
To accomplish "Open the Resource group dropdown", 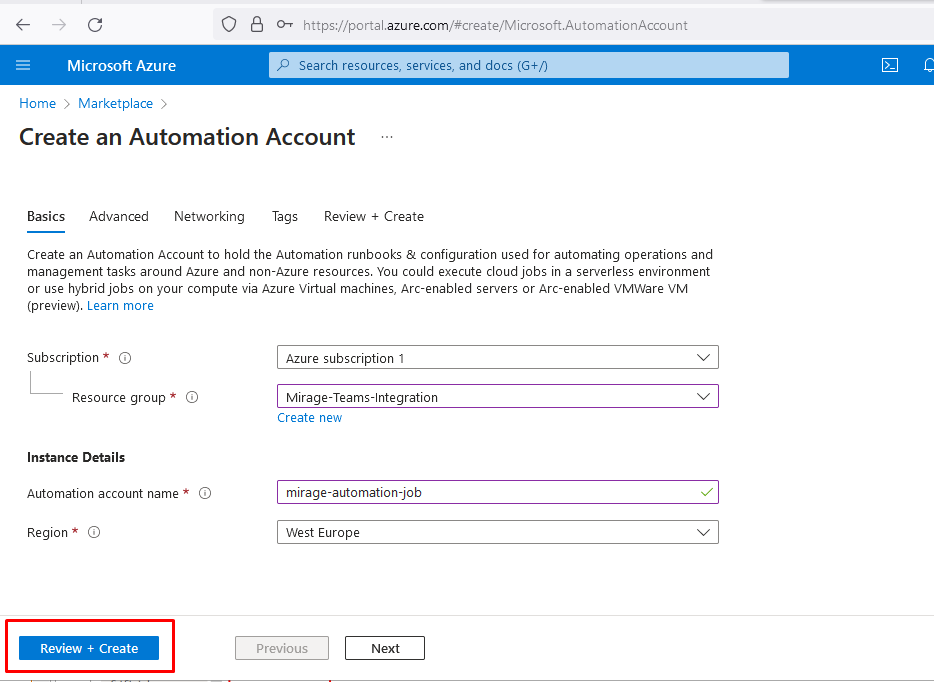I will 498,397.
